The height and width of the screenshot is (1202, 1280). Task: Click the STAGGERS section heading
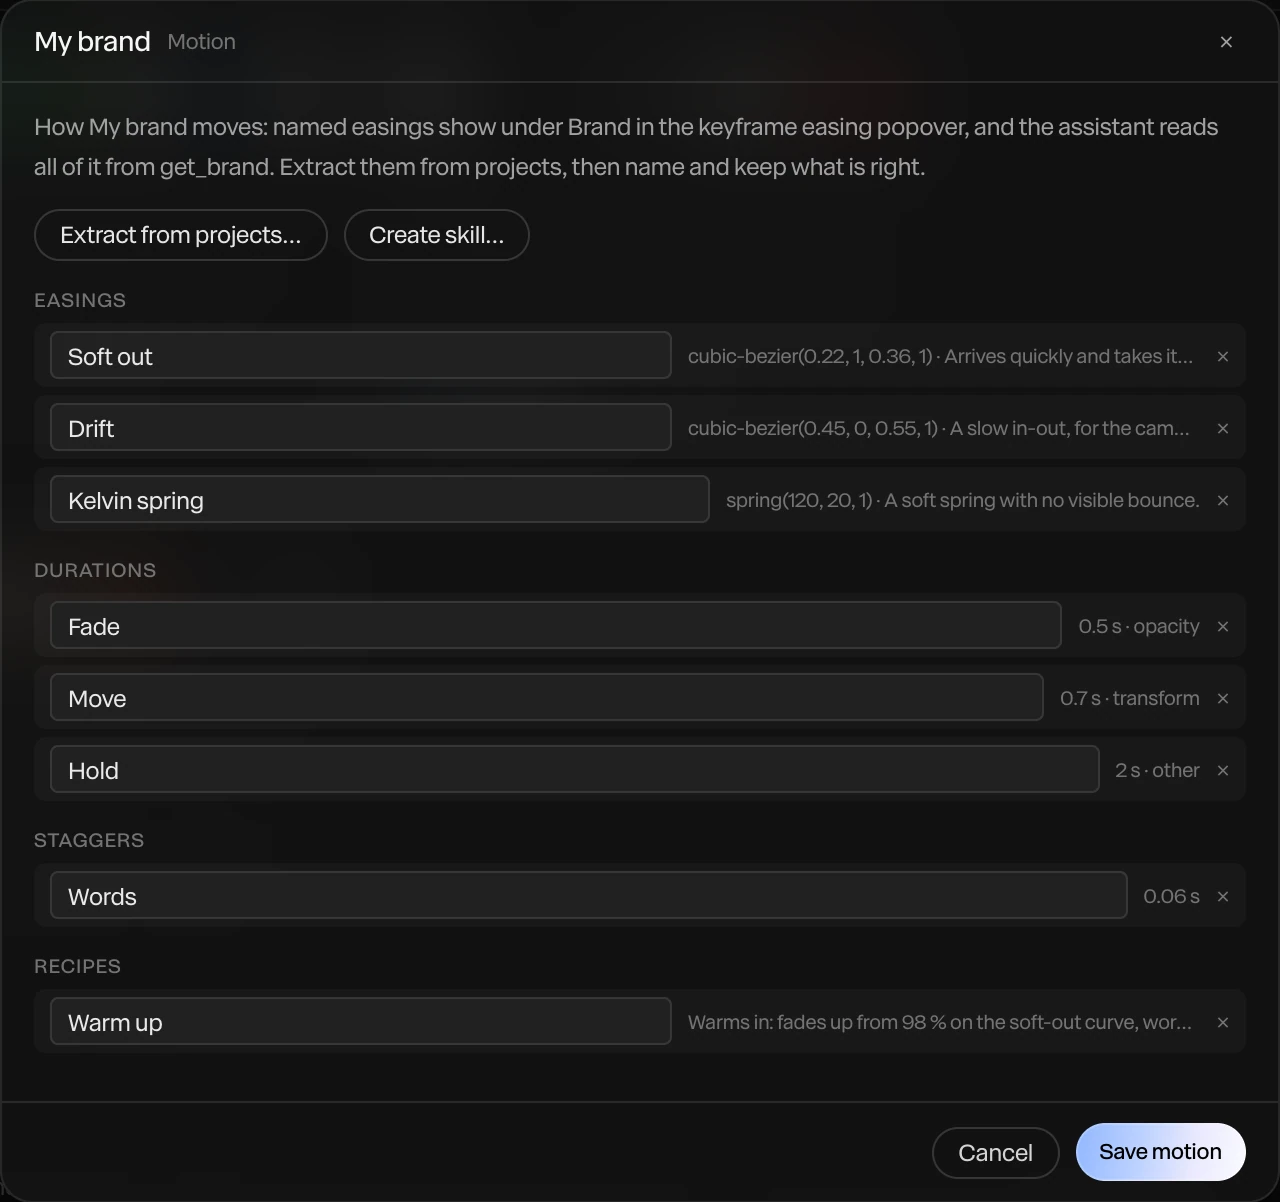[x=89, y=840]
